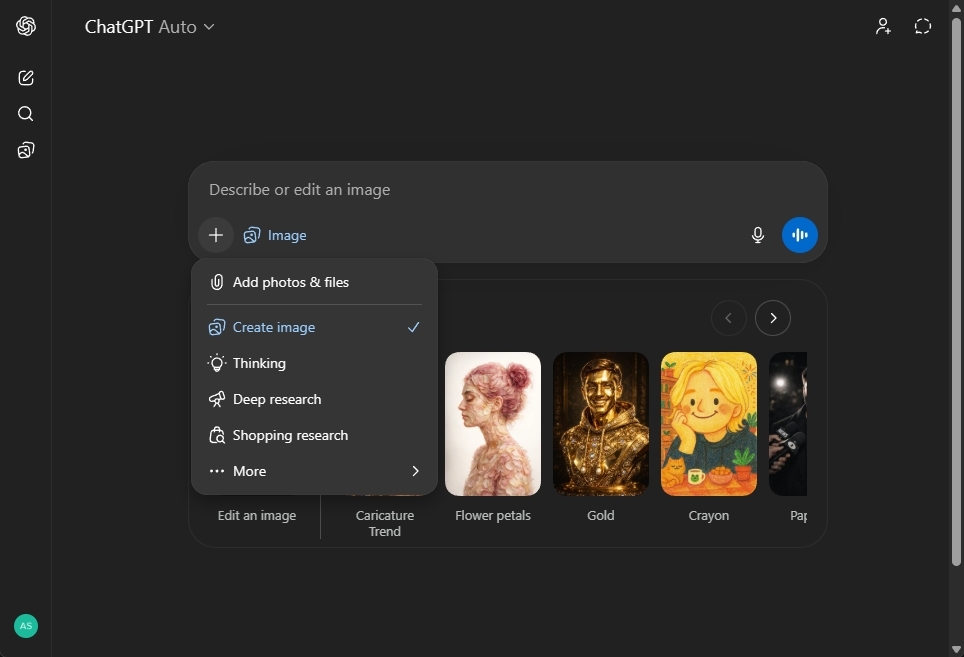Click the ChatGPT logo at top of sidebar
Image resolution: width=964 pixels, height=657 pixels.
[x=26, y=26]
